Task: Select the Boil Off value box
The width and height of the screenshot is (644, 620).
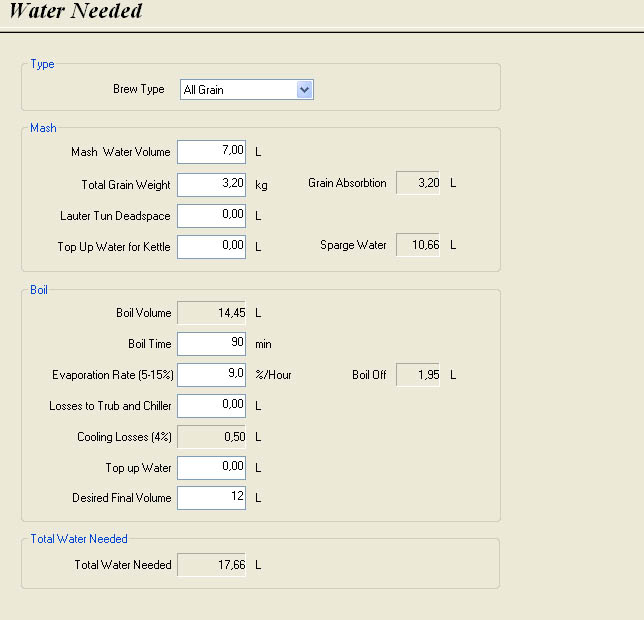Action: (x=418, y=374)
